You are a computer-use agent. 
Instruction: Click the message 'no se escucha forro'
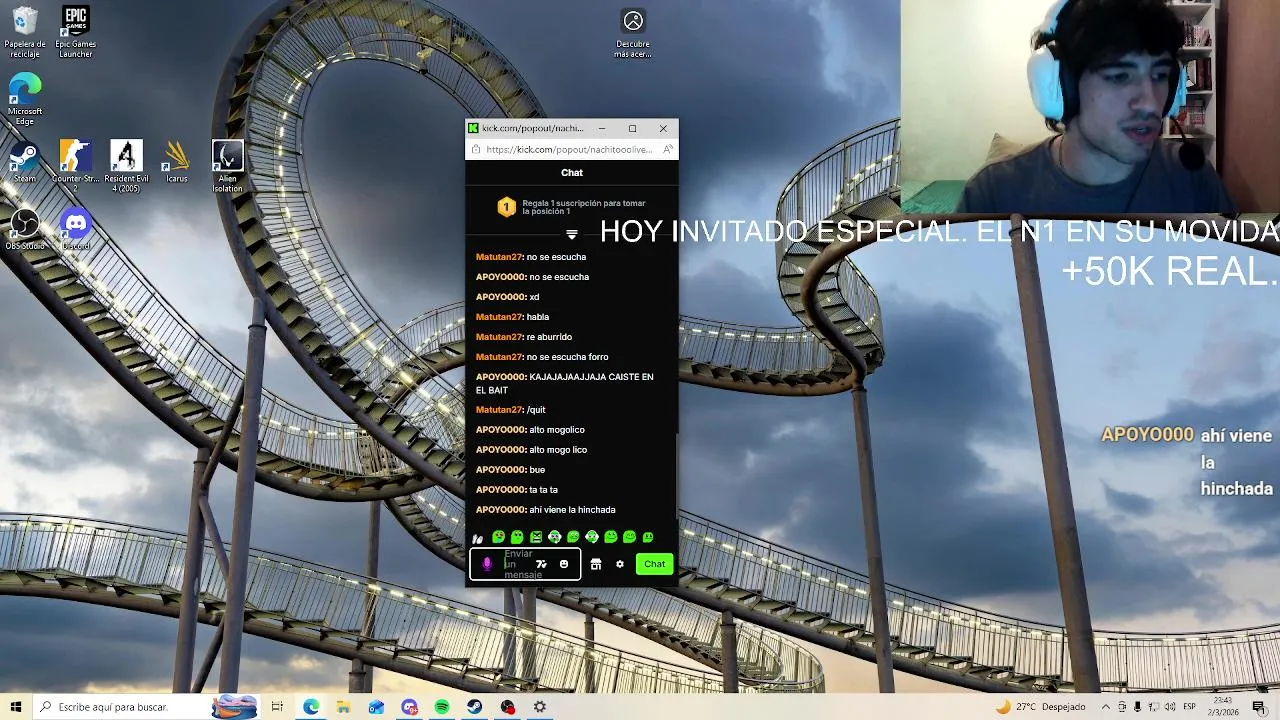[567, 357]
